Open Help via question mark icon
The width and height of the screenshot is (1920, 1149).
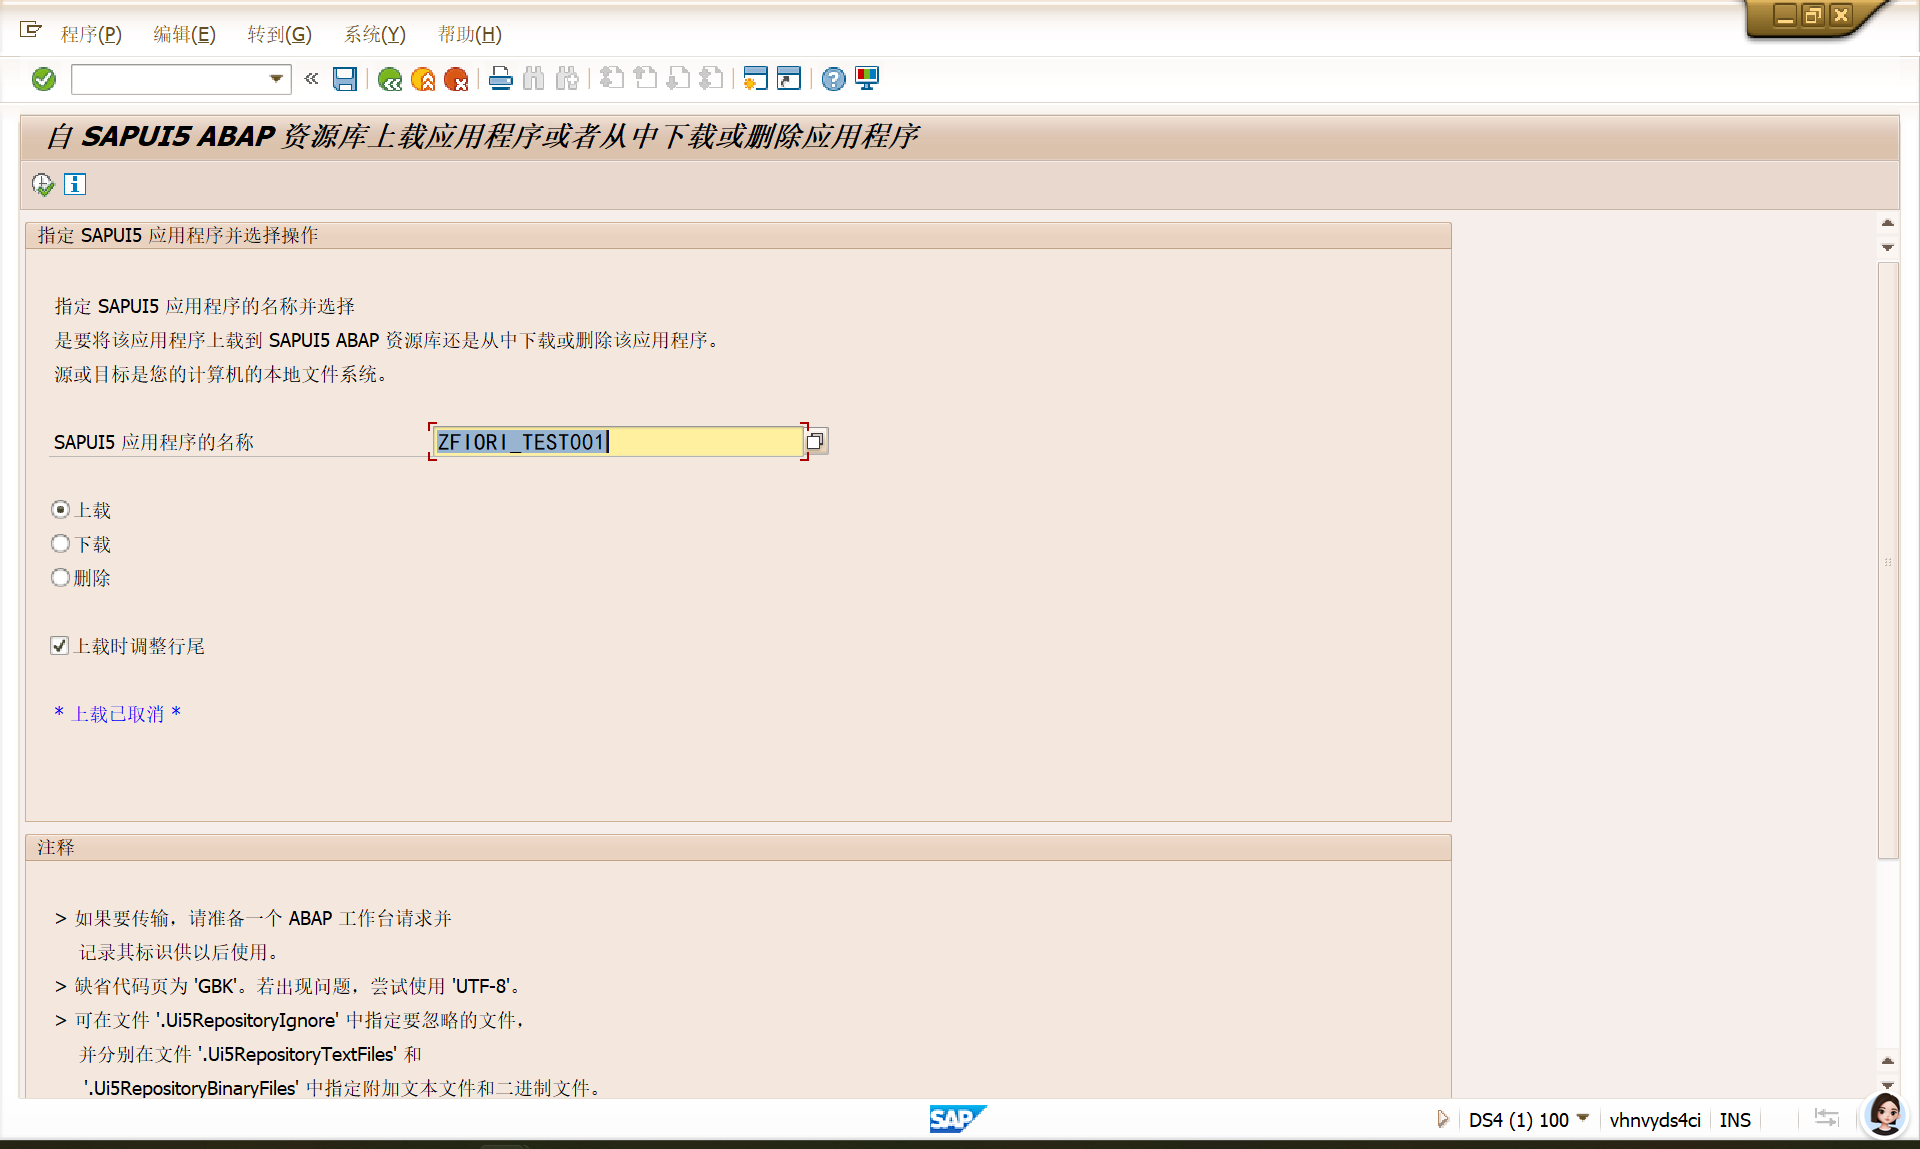tap(834, 79)
